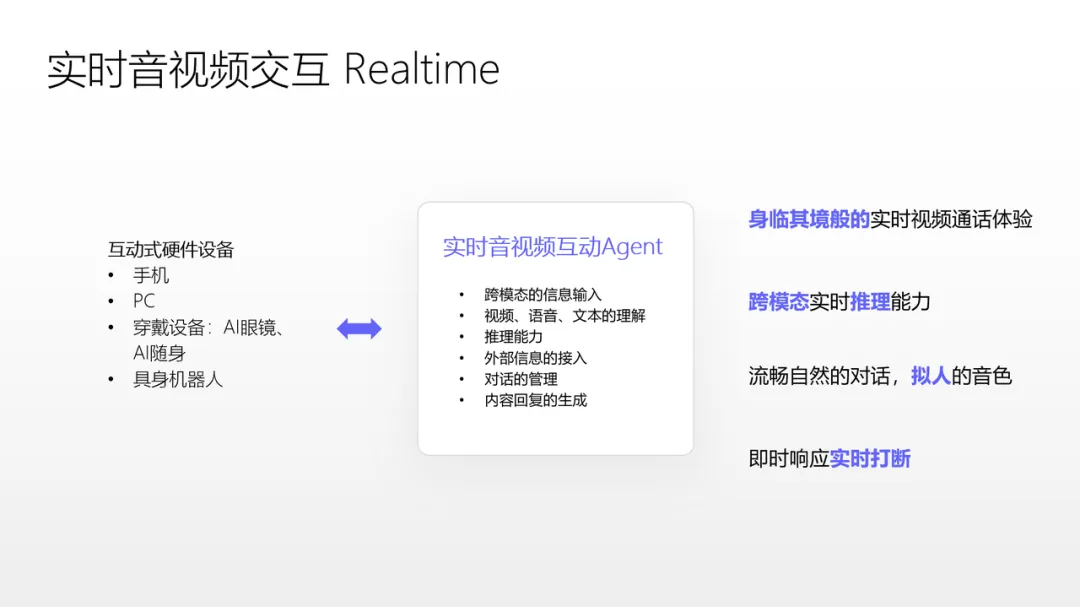Select the 推理能力 bullet item
This screenshot has height=607, width=1080.
click(x=513, y=336)
